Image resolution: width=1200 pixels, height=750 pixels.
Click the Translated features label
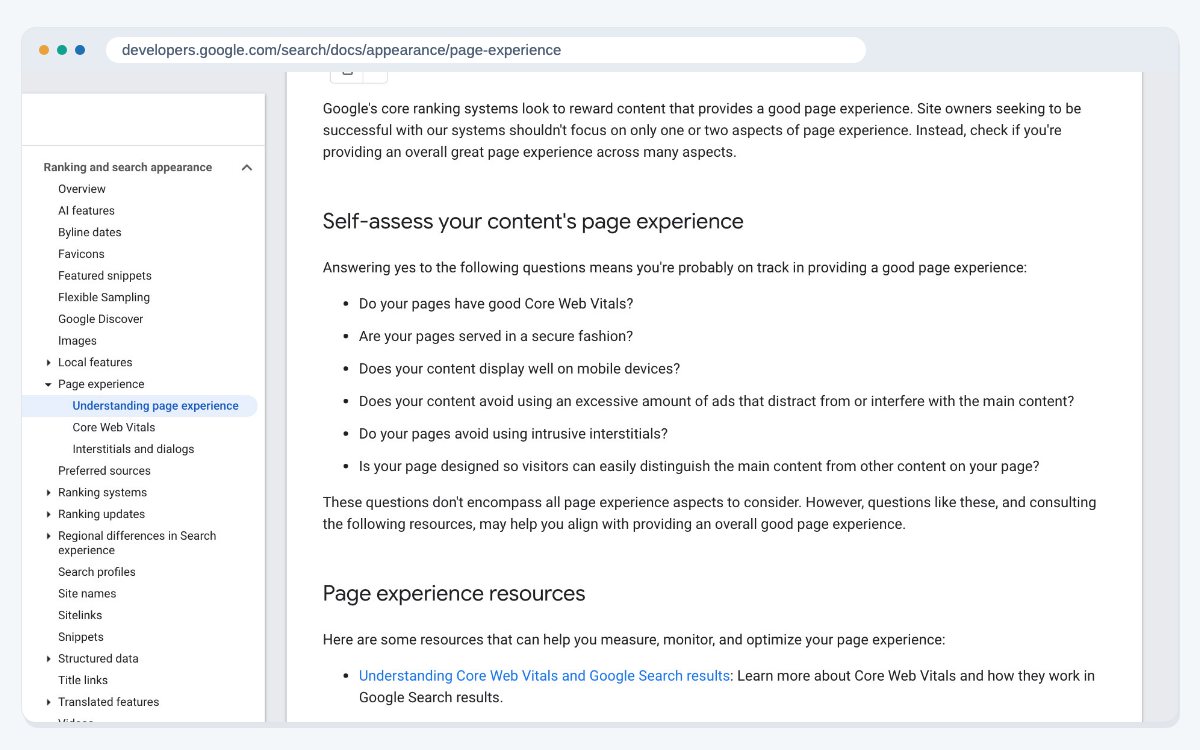point(108,702)
